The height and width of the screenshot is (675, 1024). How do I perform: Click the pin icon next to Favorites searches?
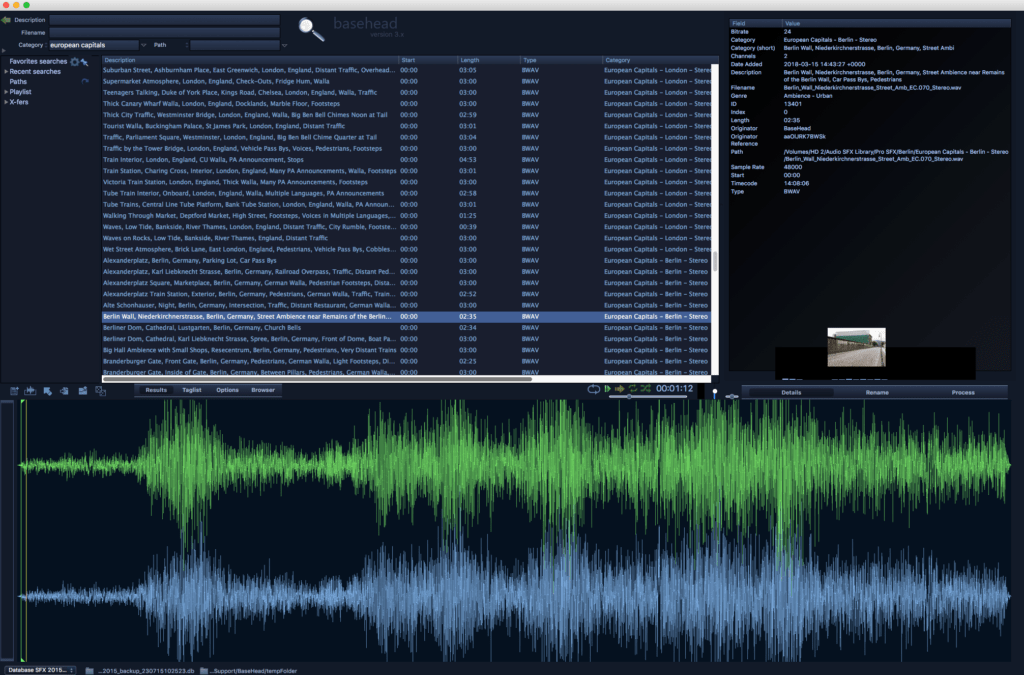pos(85,63)
